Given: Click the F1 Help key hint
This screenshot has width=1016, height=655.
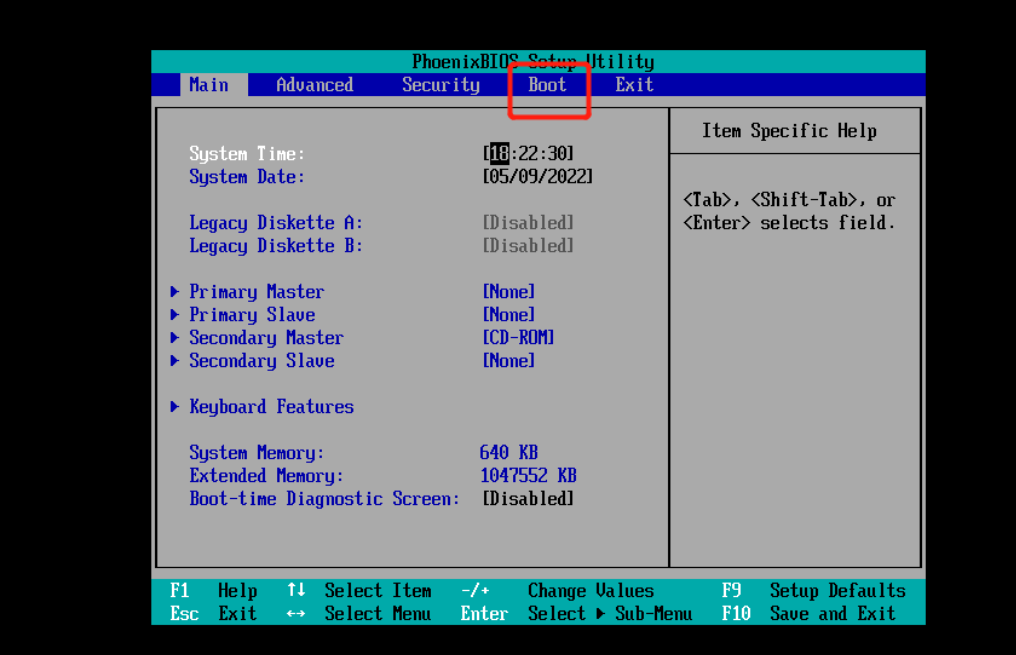Looking at the screenshot, I should coord(214,591).
